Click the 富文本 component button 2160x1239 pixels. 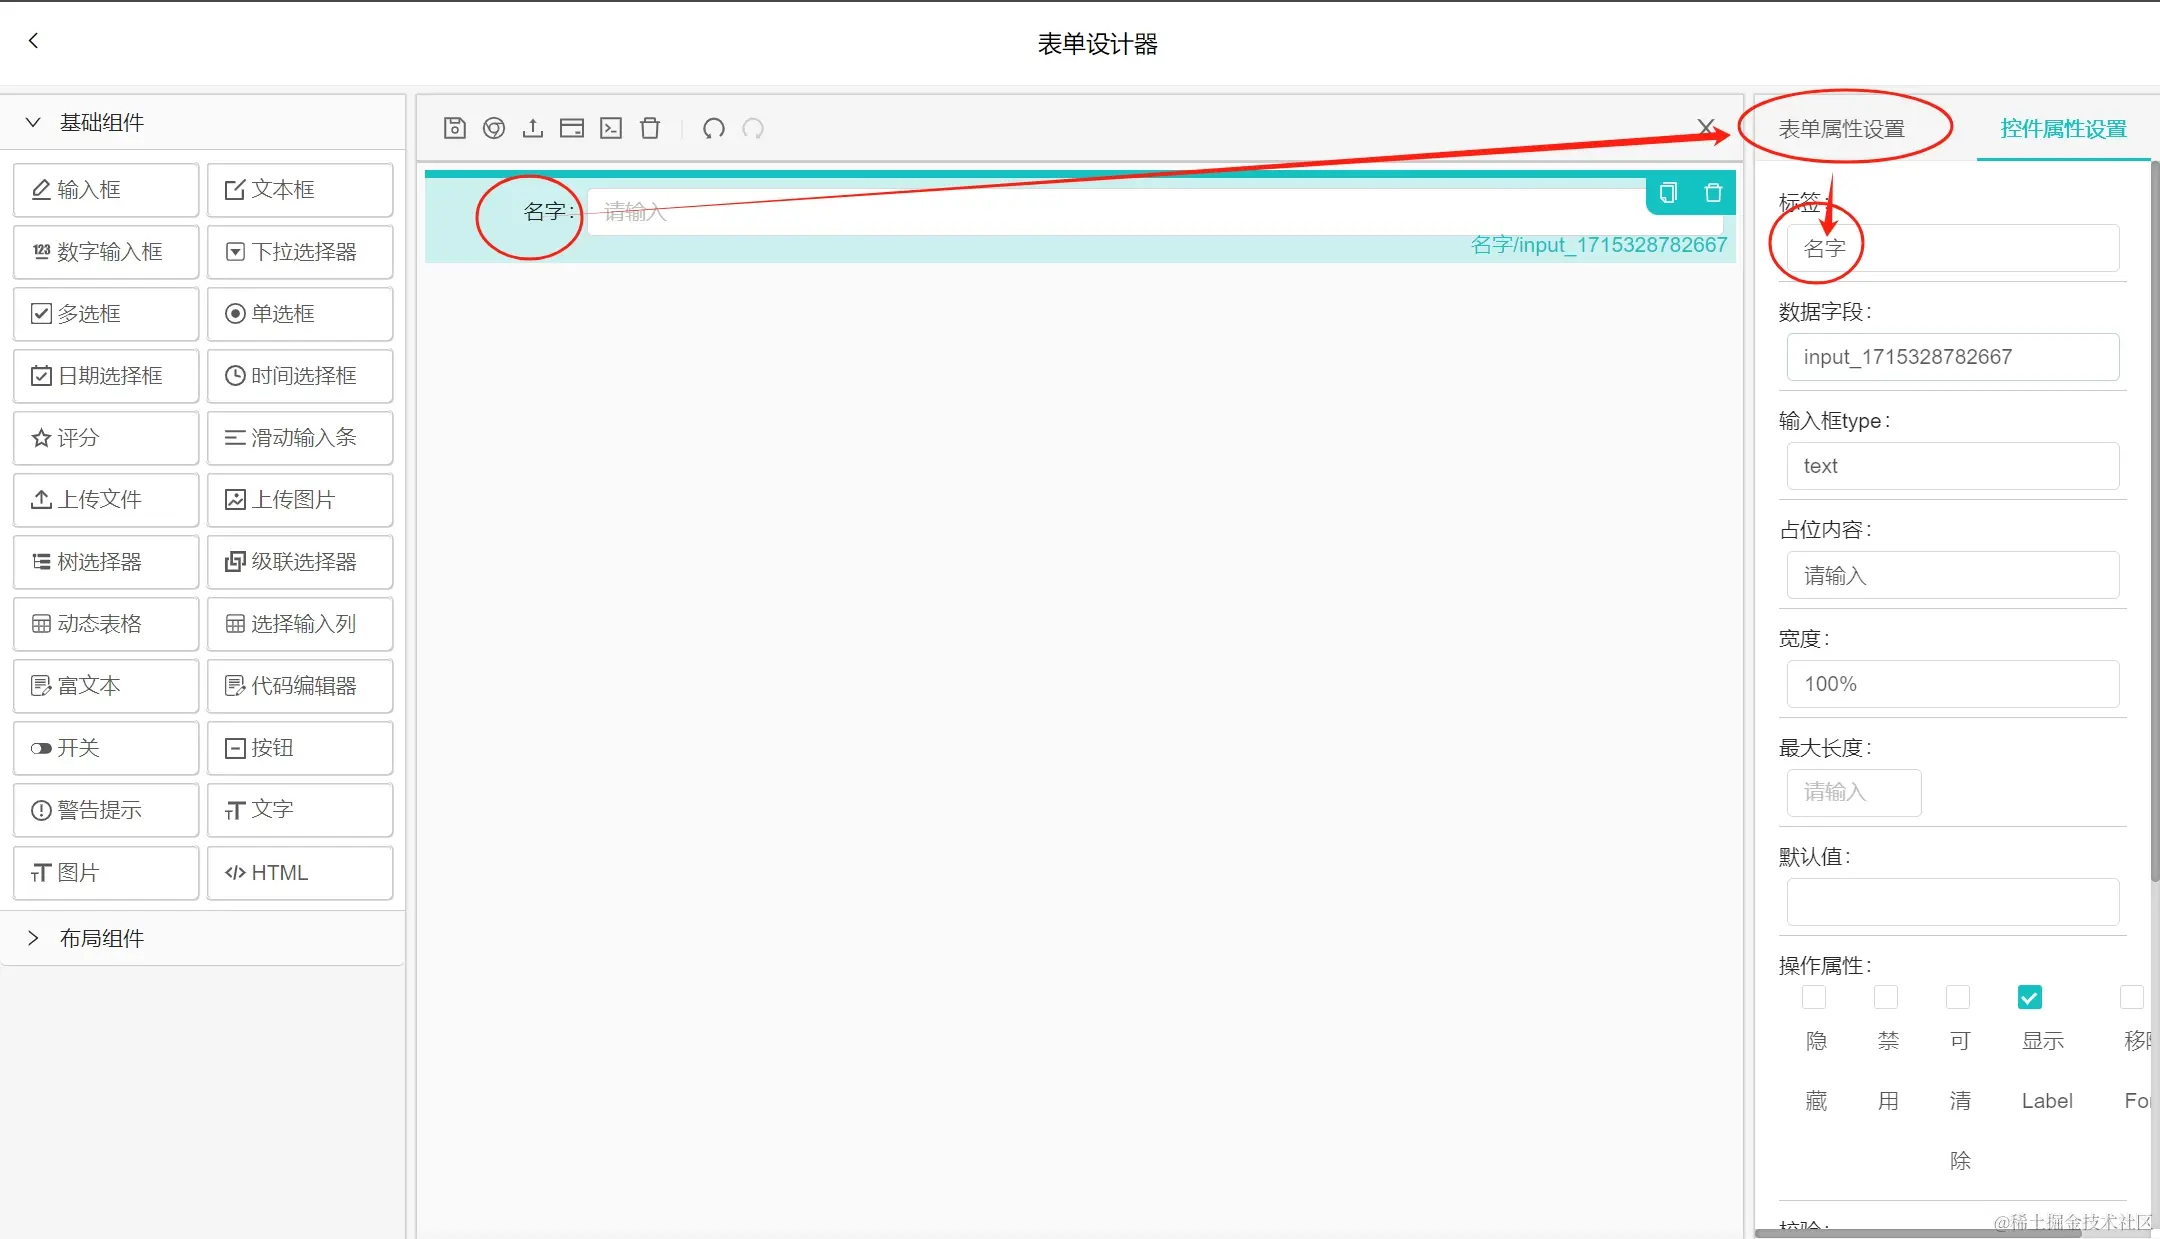pos(106,686)
